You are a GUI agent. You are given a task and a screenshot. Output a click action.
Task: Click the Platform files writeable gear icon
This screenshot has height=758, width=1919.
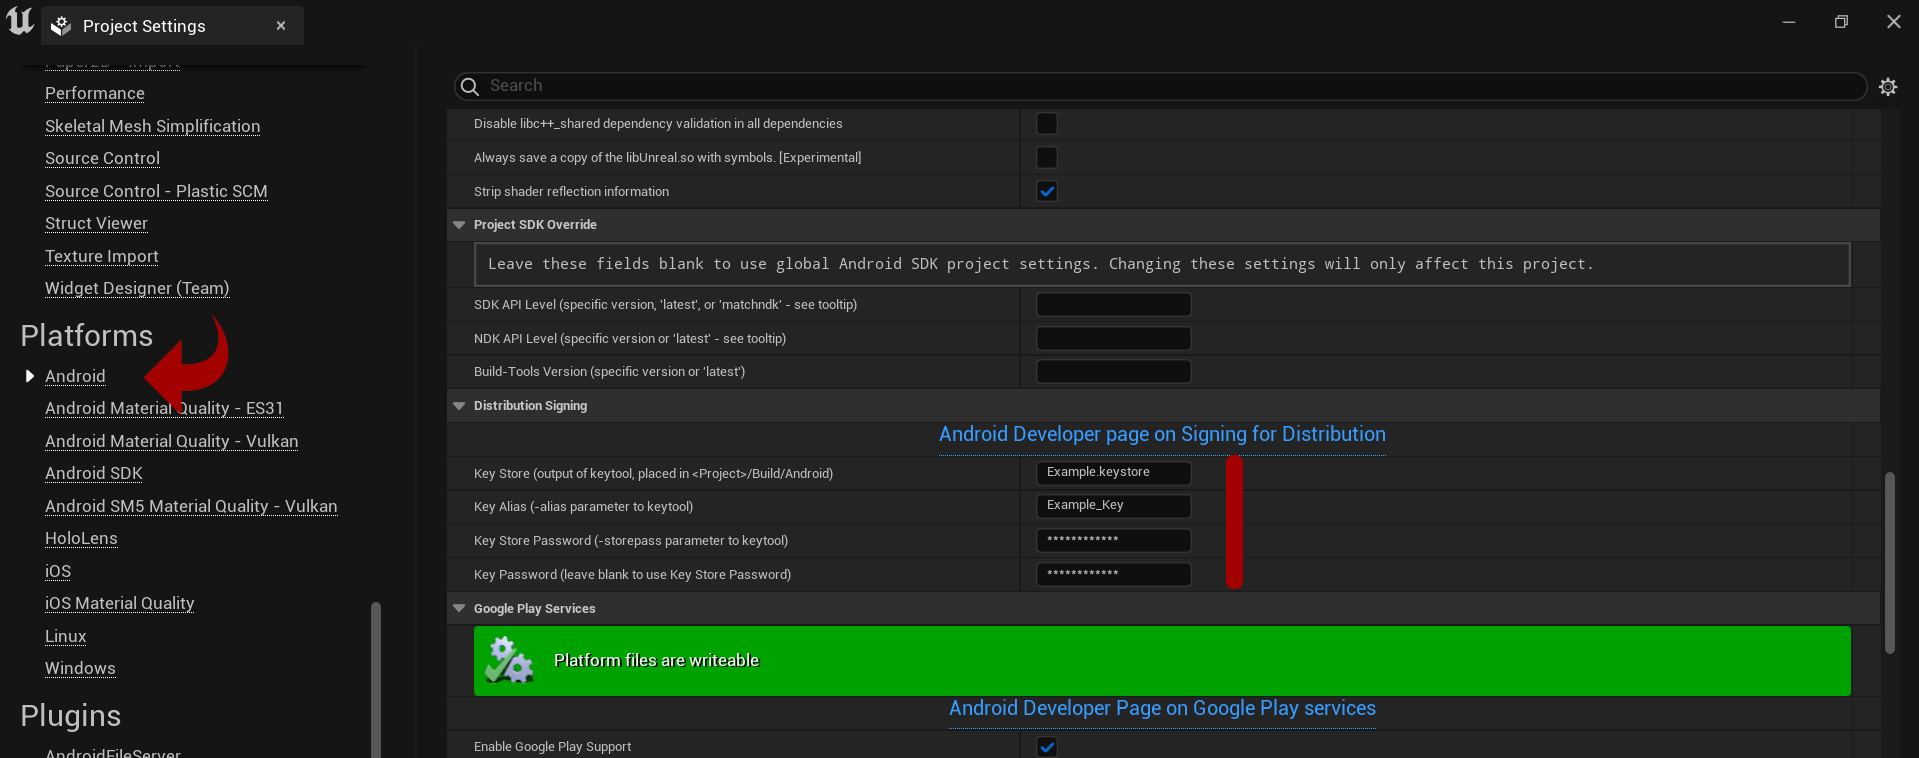point(509,660)
